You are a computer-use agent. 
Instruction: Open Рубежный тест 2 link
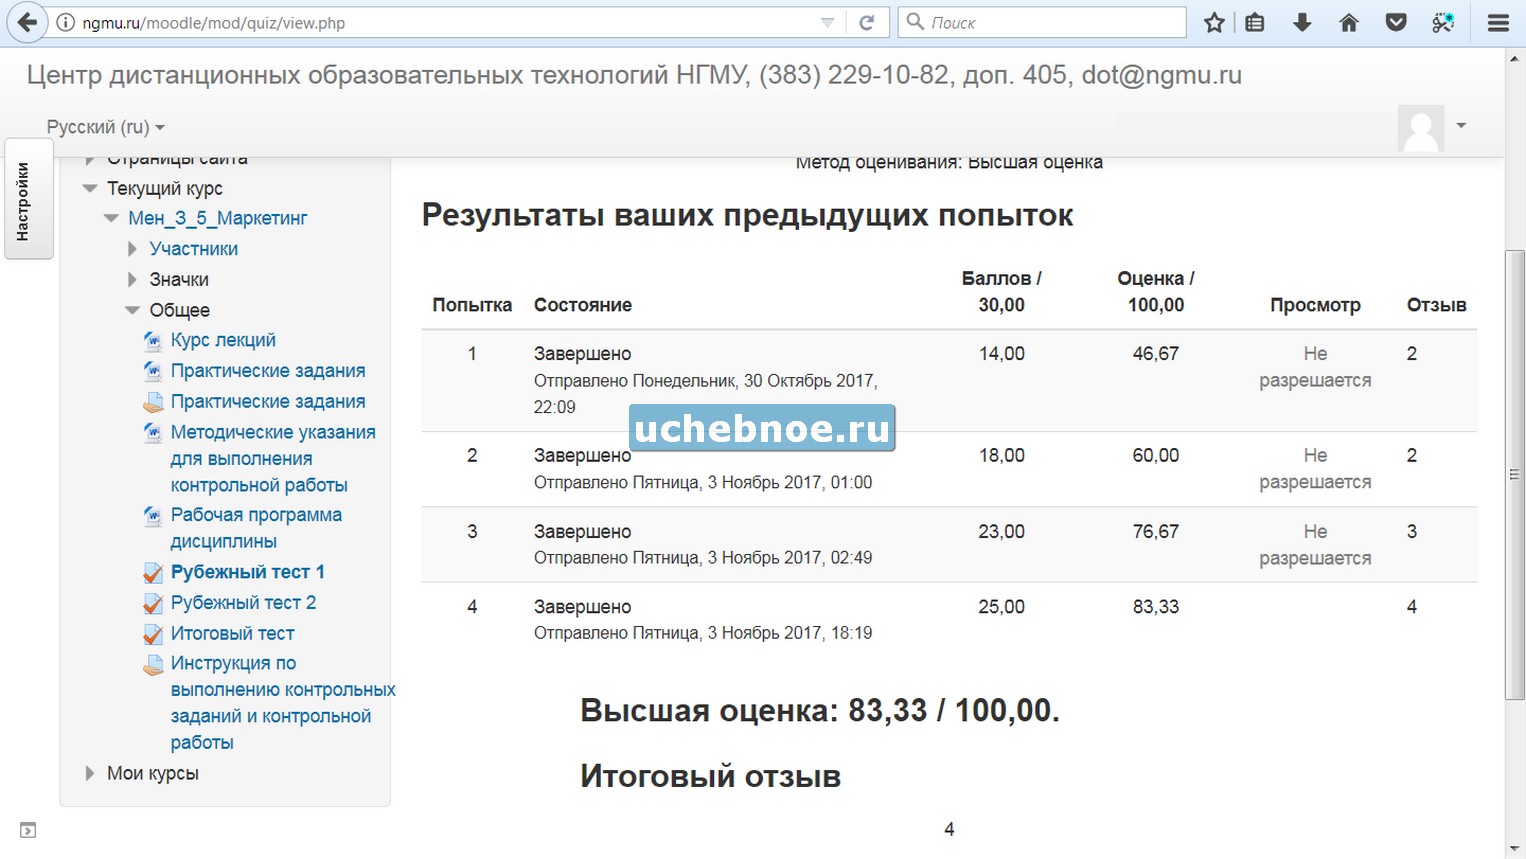[x=243, y=602]
